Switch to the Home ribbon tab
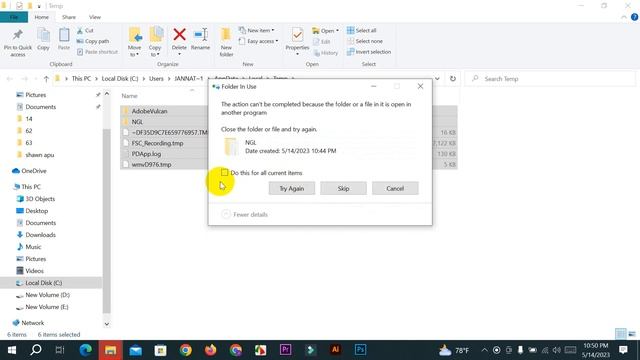The image size is (640, 360). pos(42,17)
